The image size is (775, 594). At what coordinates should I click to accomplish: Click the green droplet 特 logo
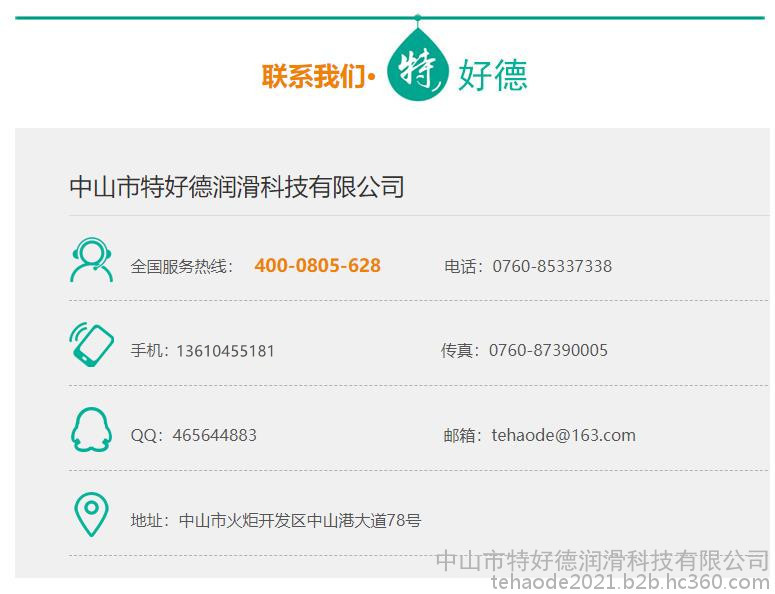[x=419, y=68]
